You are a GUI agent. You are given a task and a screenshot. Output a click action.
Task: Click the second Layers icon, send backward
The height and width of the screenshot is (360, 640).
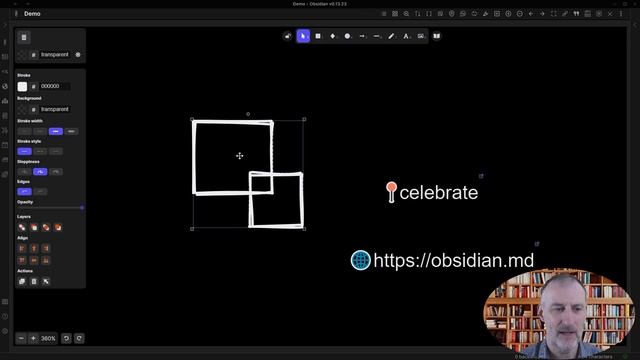click(34, 227)
